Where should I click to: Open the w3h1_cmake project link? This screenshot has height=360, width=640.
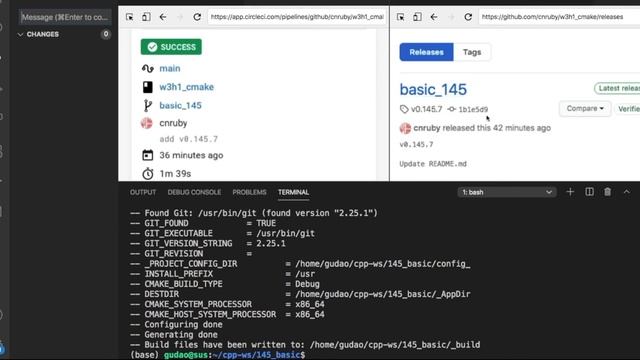click(x=187, y=87)
